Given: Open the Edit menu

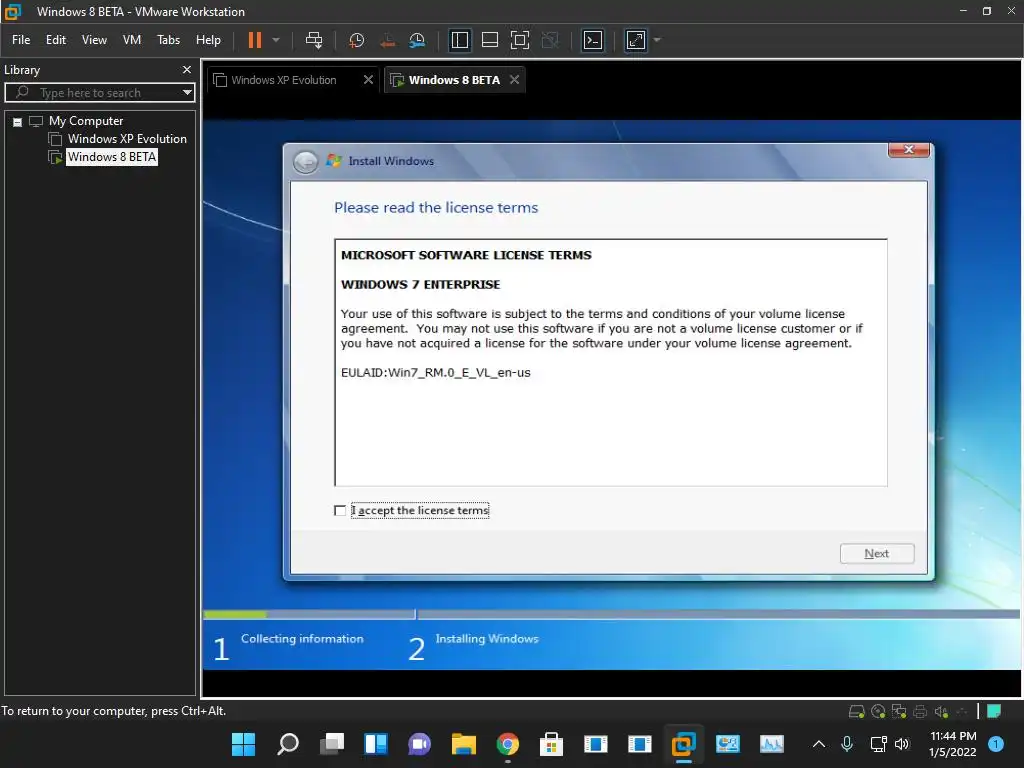Looking at the screenshot, I should pyautogui.click(x=56, y=40).
